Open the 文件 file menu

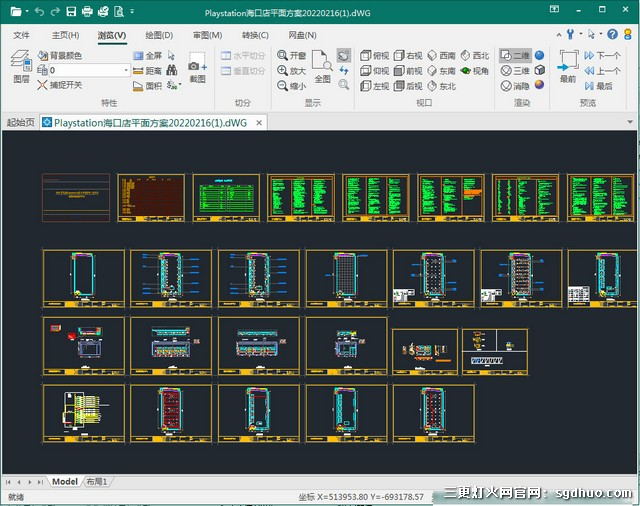(x=21, y=35)
